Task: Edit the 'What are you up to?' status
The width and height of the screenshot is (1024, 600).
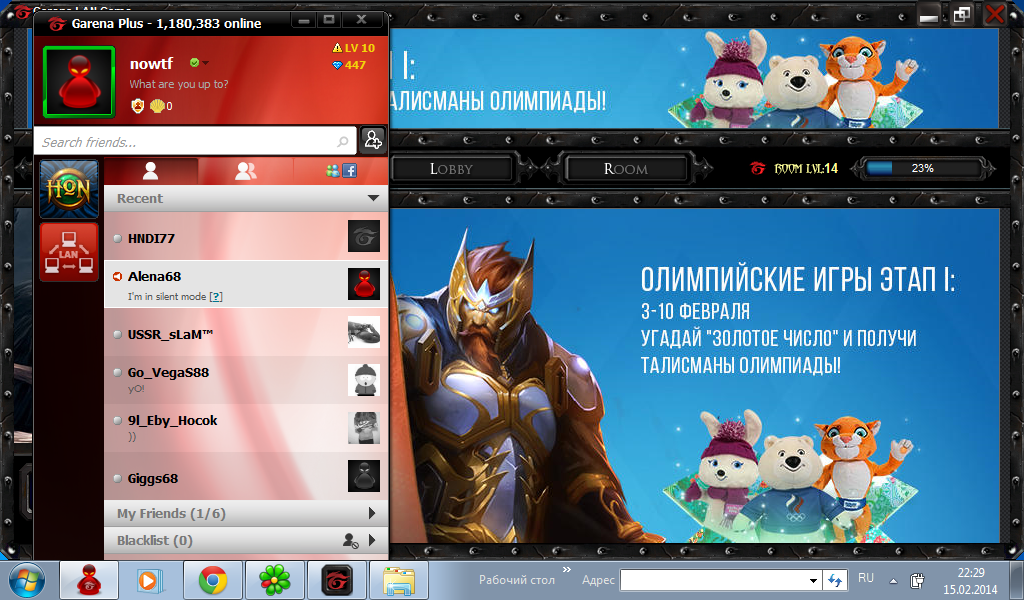Action: (179, 84)
